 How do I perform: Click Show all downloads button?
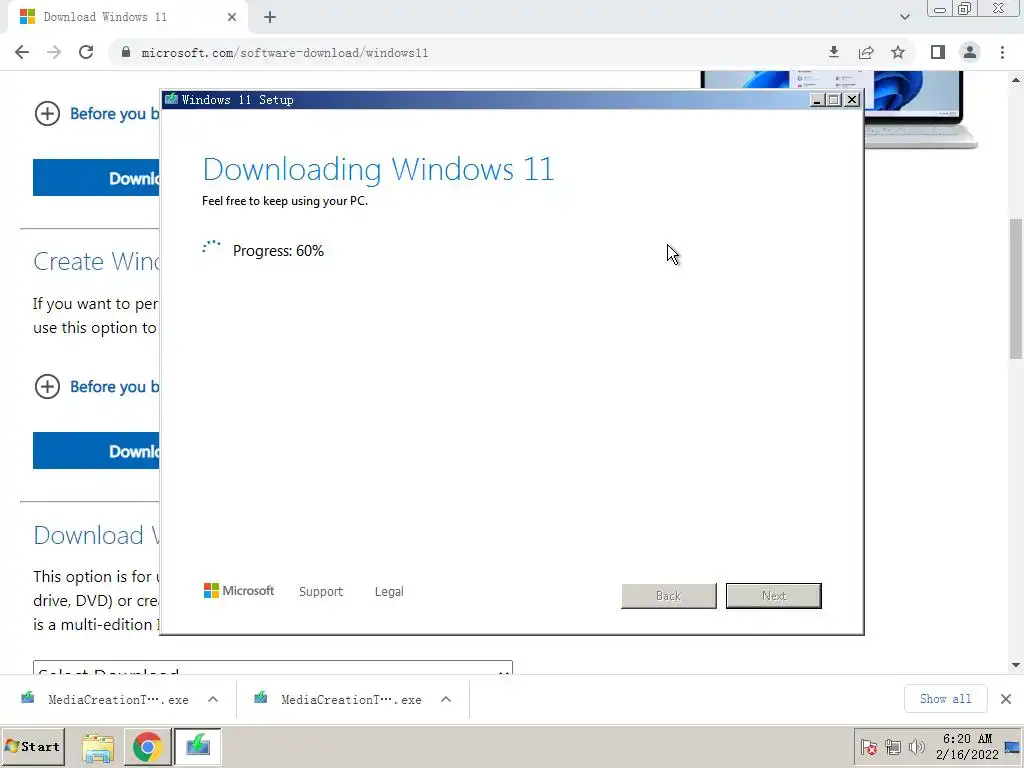(x=945, y=699)
